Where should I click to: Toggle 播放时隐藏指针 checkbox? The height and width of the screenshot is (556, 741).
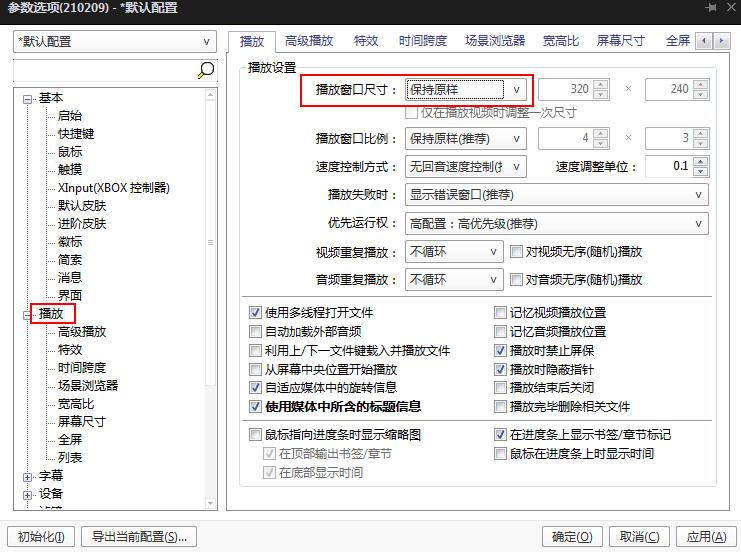click(x=500, y=369)
